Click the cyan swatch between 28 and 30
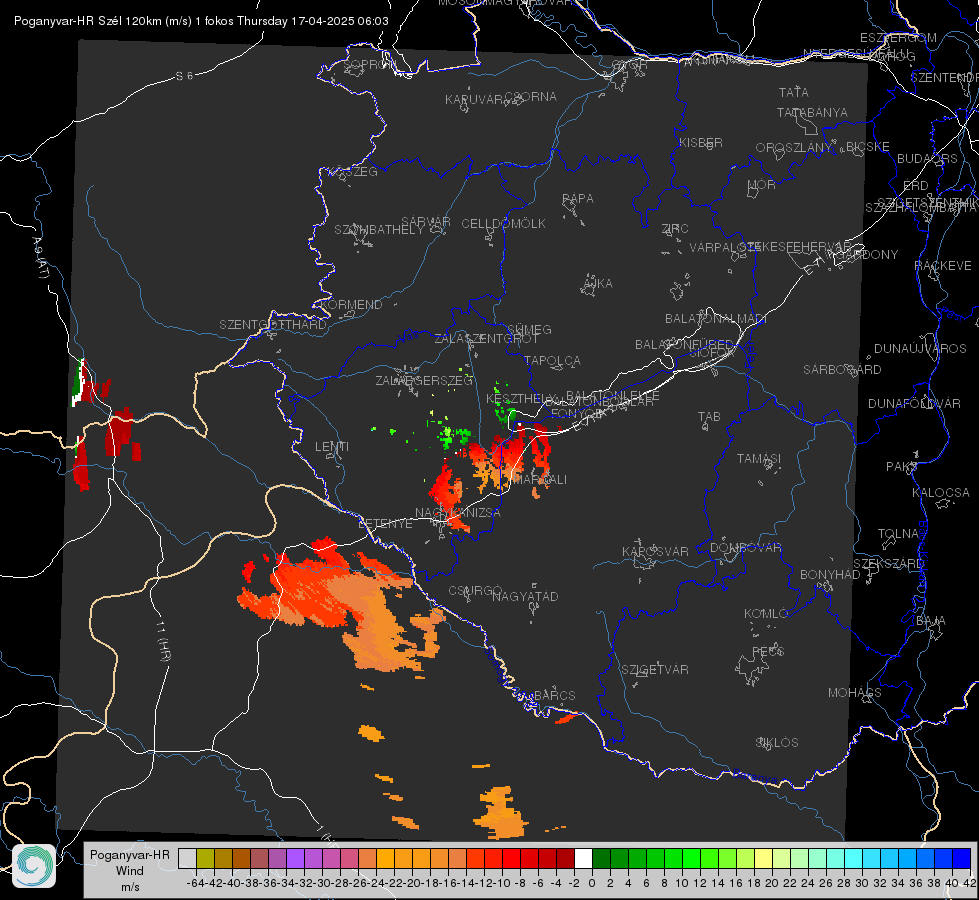The width and height of the screenshot is (979, 900). [854, 858]
